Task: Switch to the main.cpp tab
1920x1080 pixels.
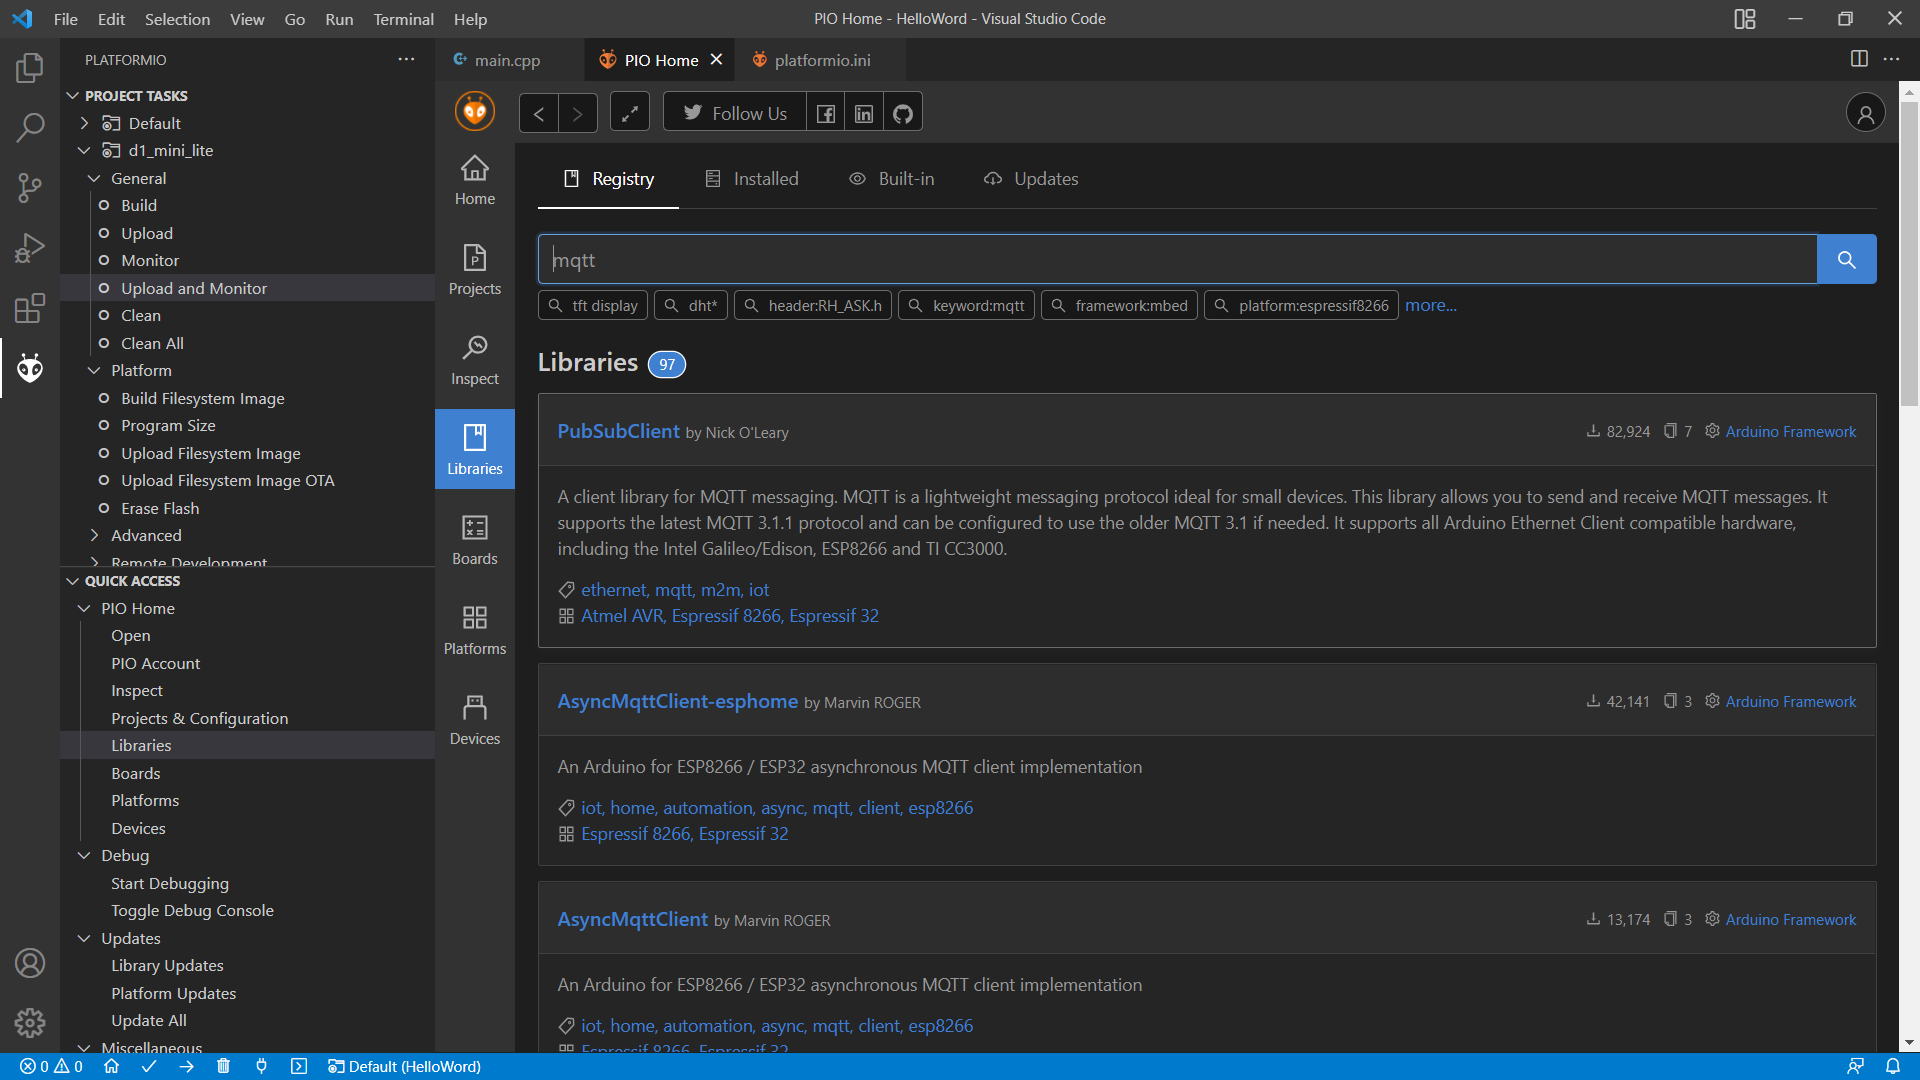Action: pos(508,60)
